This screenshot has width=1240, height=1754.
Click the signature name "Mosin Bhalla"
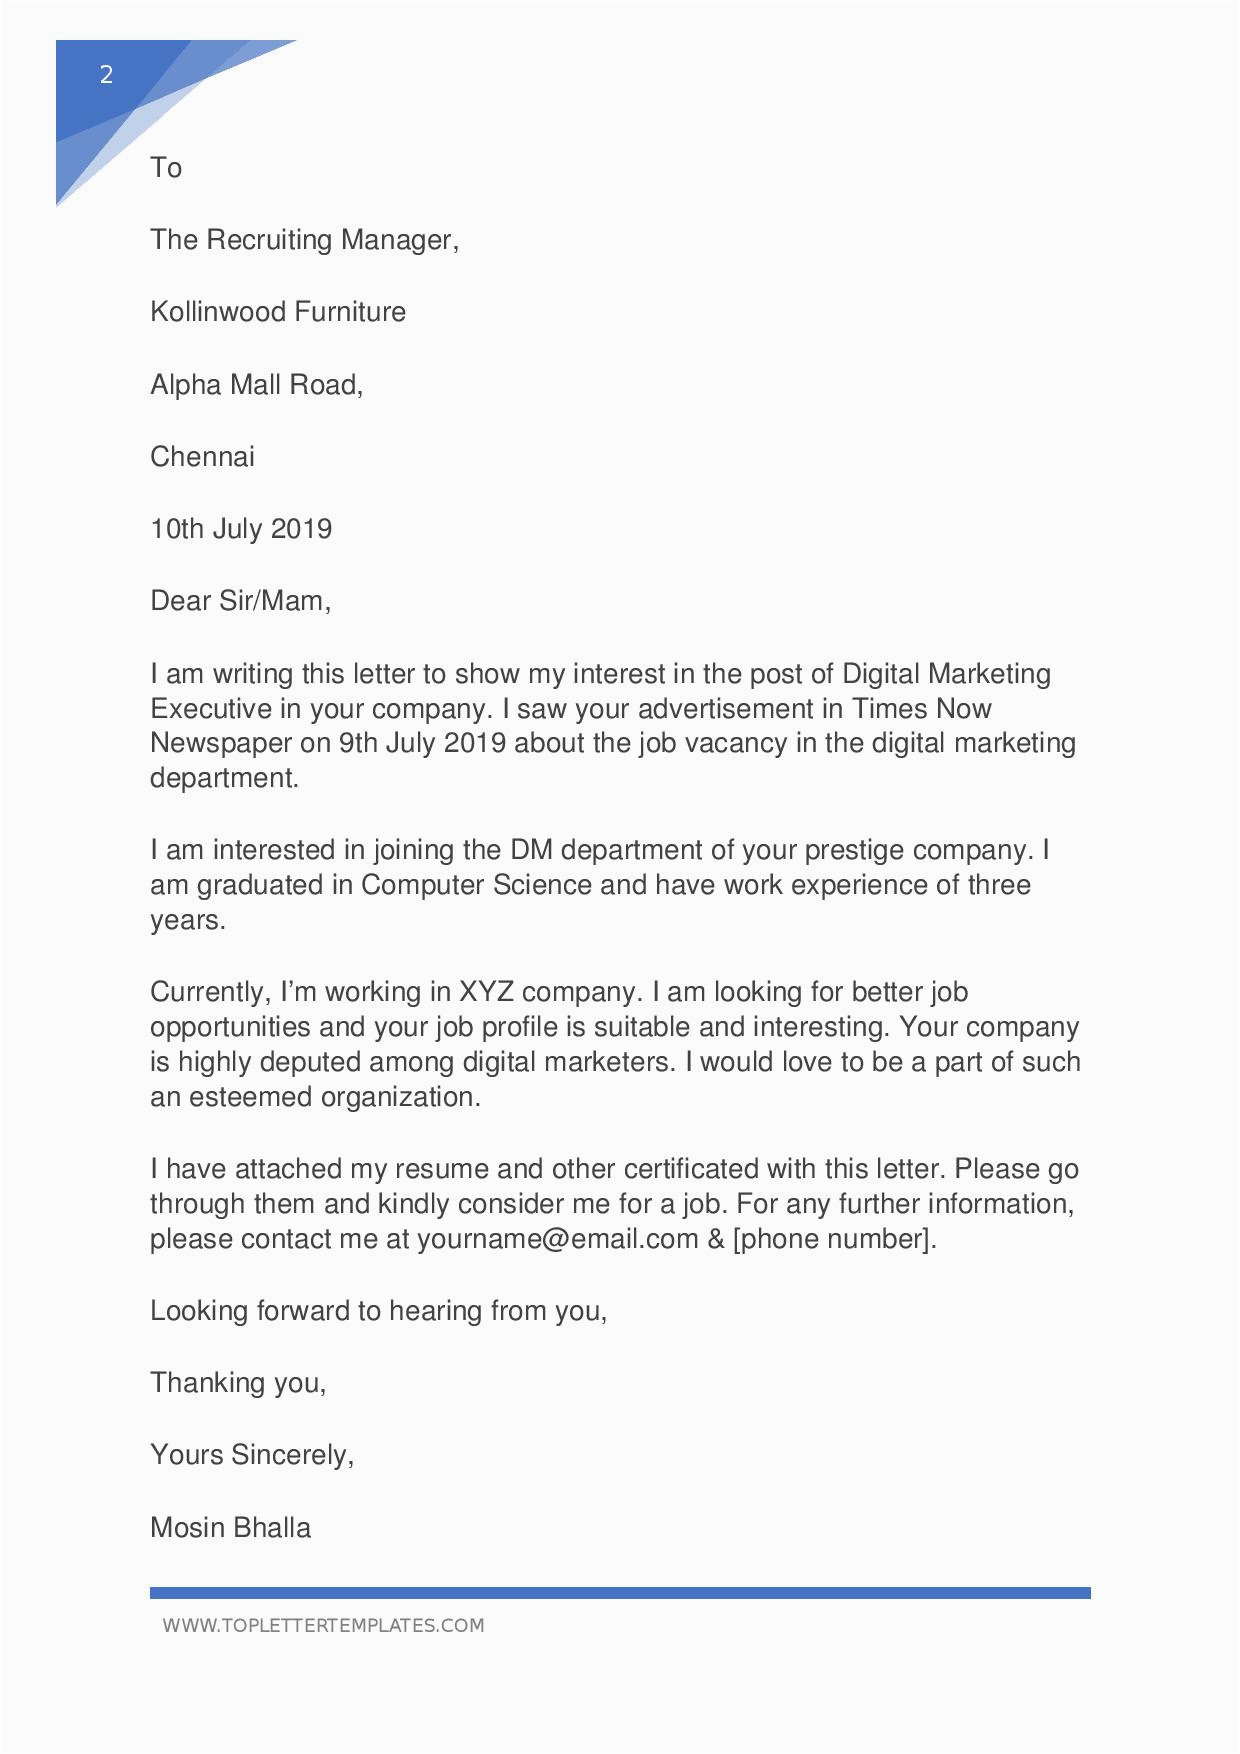pos(230,1527)
